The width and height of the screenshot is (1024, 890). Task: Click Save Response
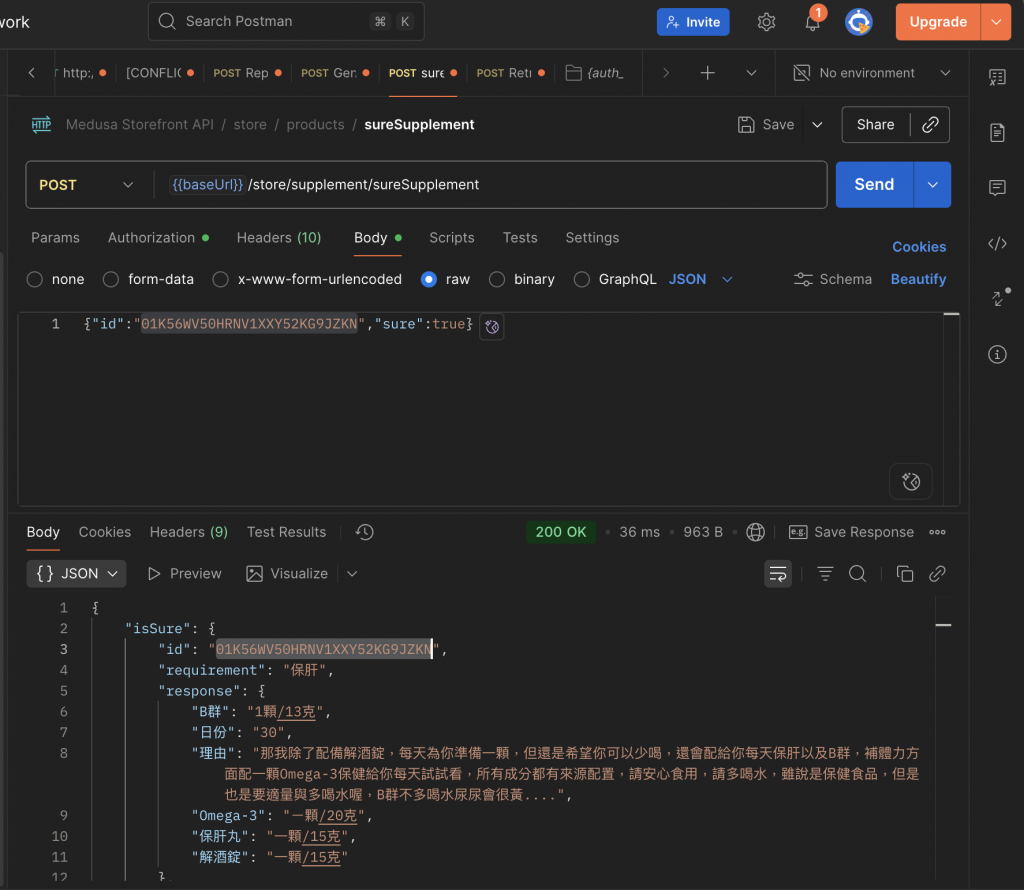click(x=851, y=532)
